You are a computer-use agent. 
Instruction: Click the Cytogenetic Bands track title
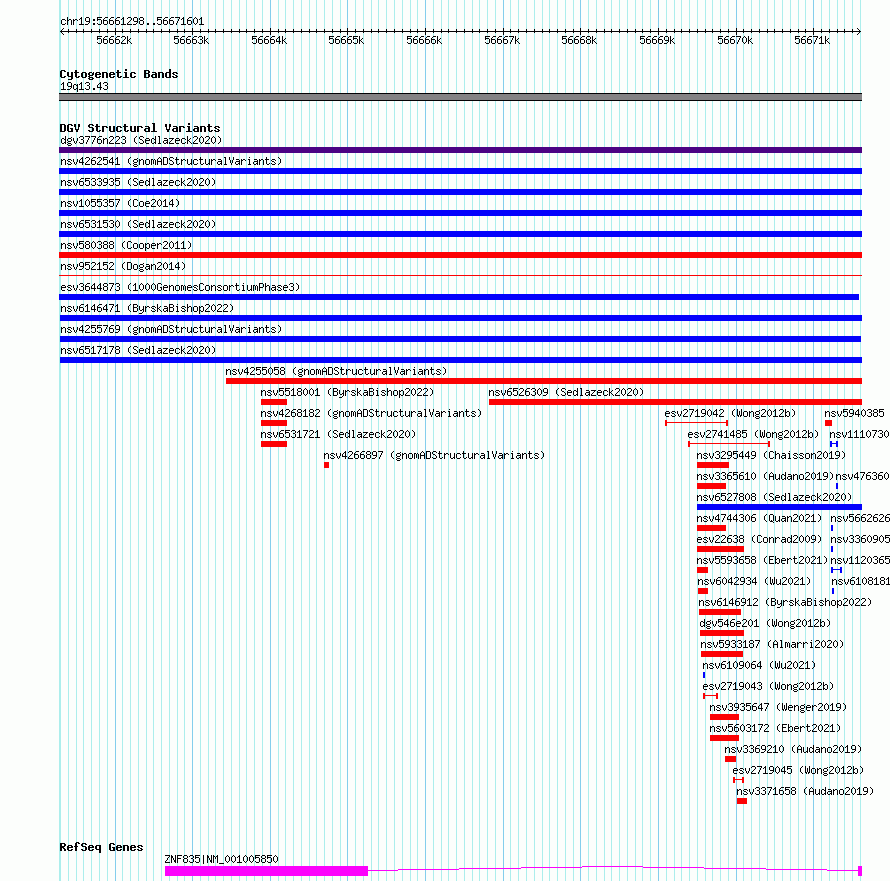pos(119,74)
